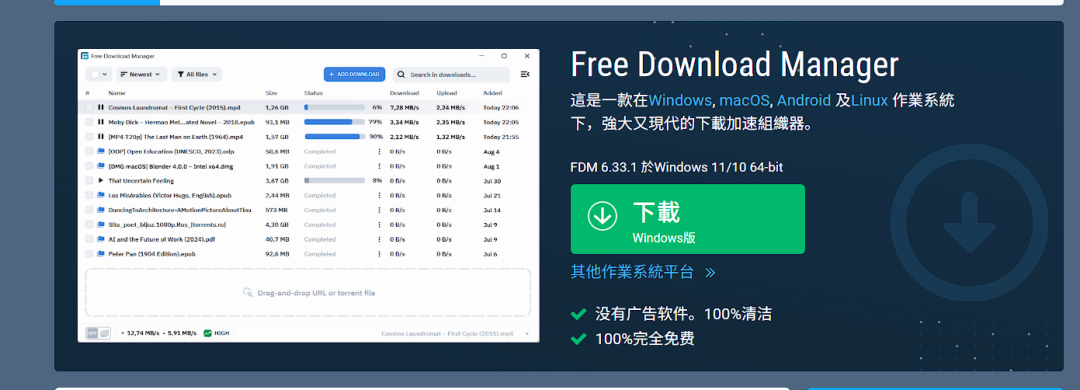Open the 其他作業系統平台 link
1080x390 pixels.
(643, 271)
